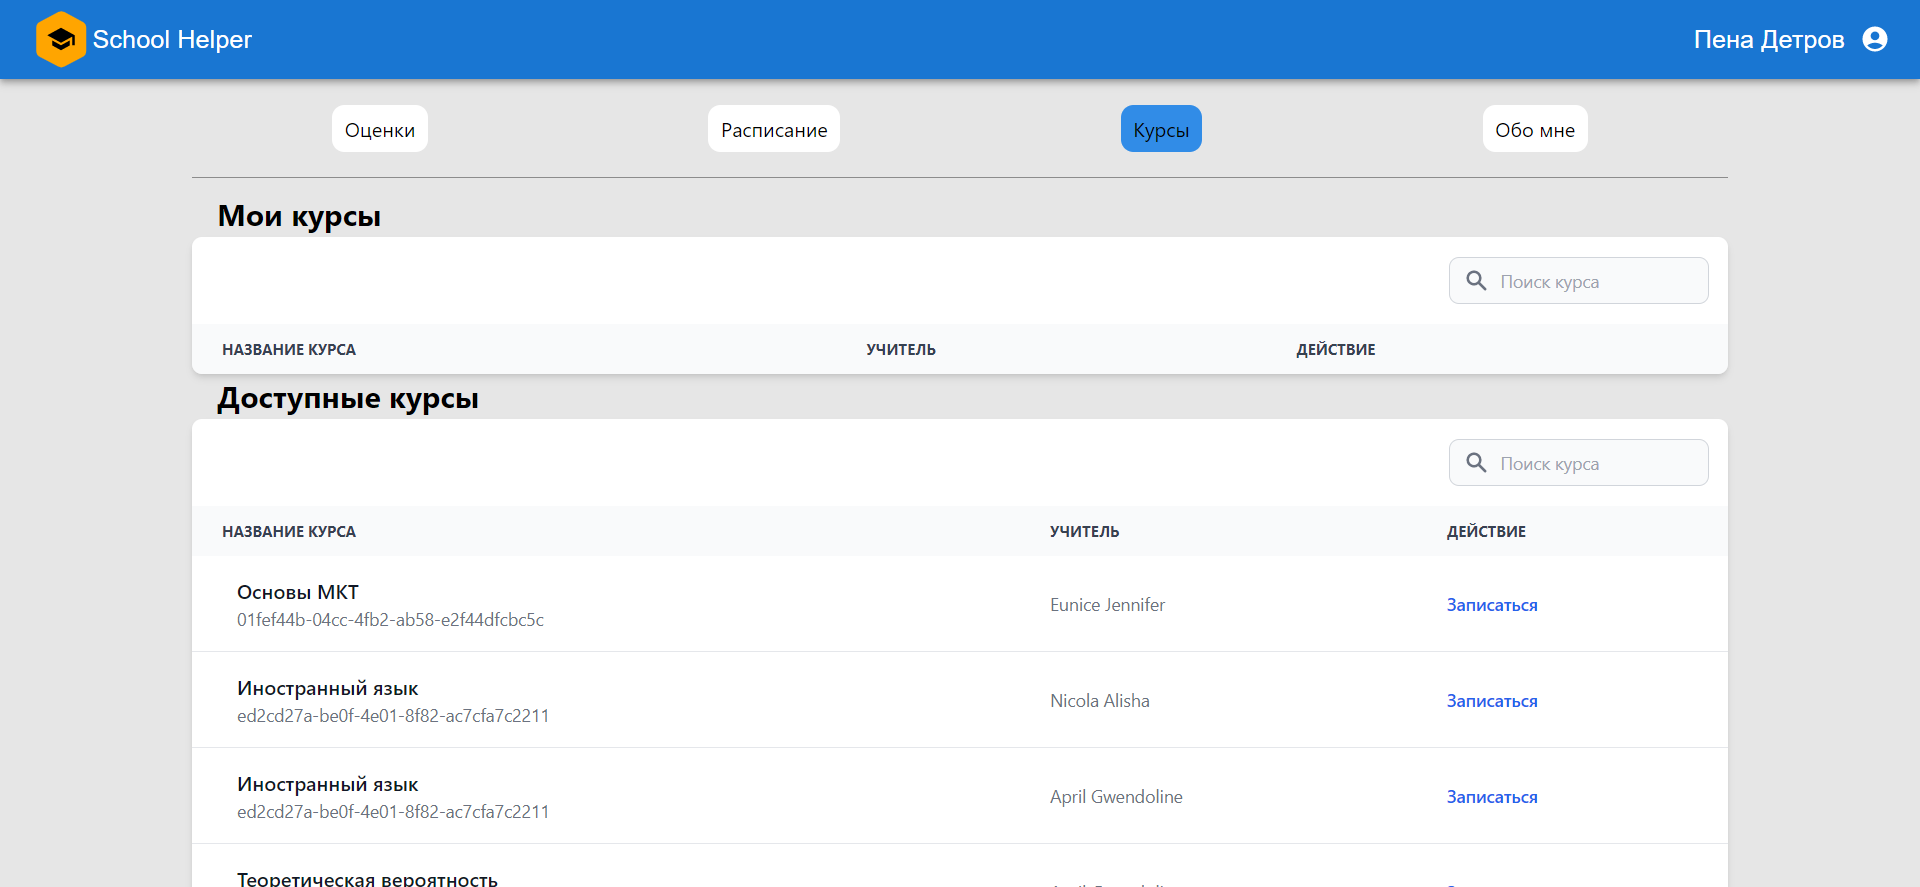Click the School Helper graduation cap logo
Image resolution: width=1920 pixels, height=887 pixels.
tap(61, 39)
